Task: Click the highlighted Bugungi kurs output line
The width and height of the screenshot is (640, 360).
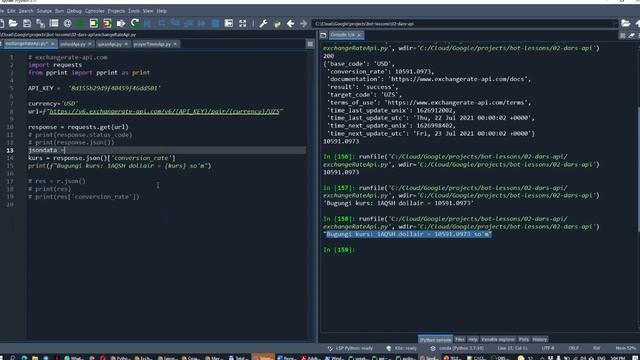Action: coord(409,234)
